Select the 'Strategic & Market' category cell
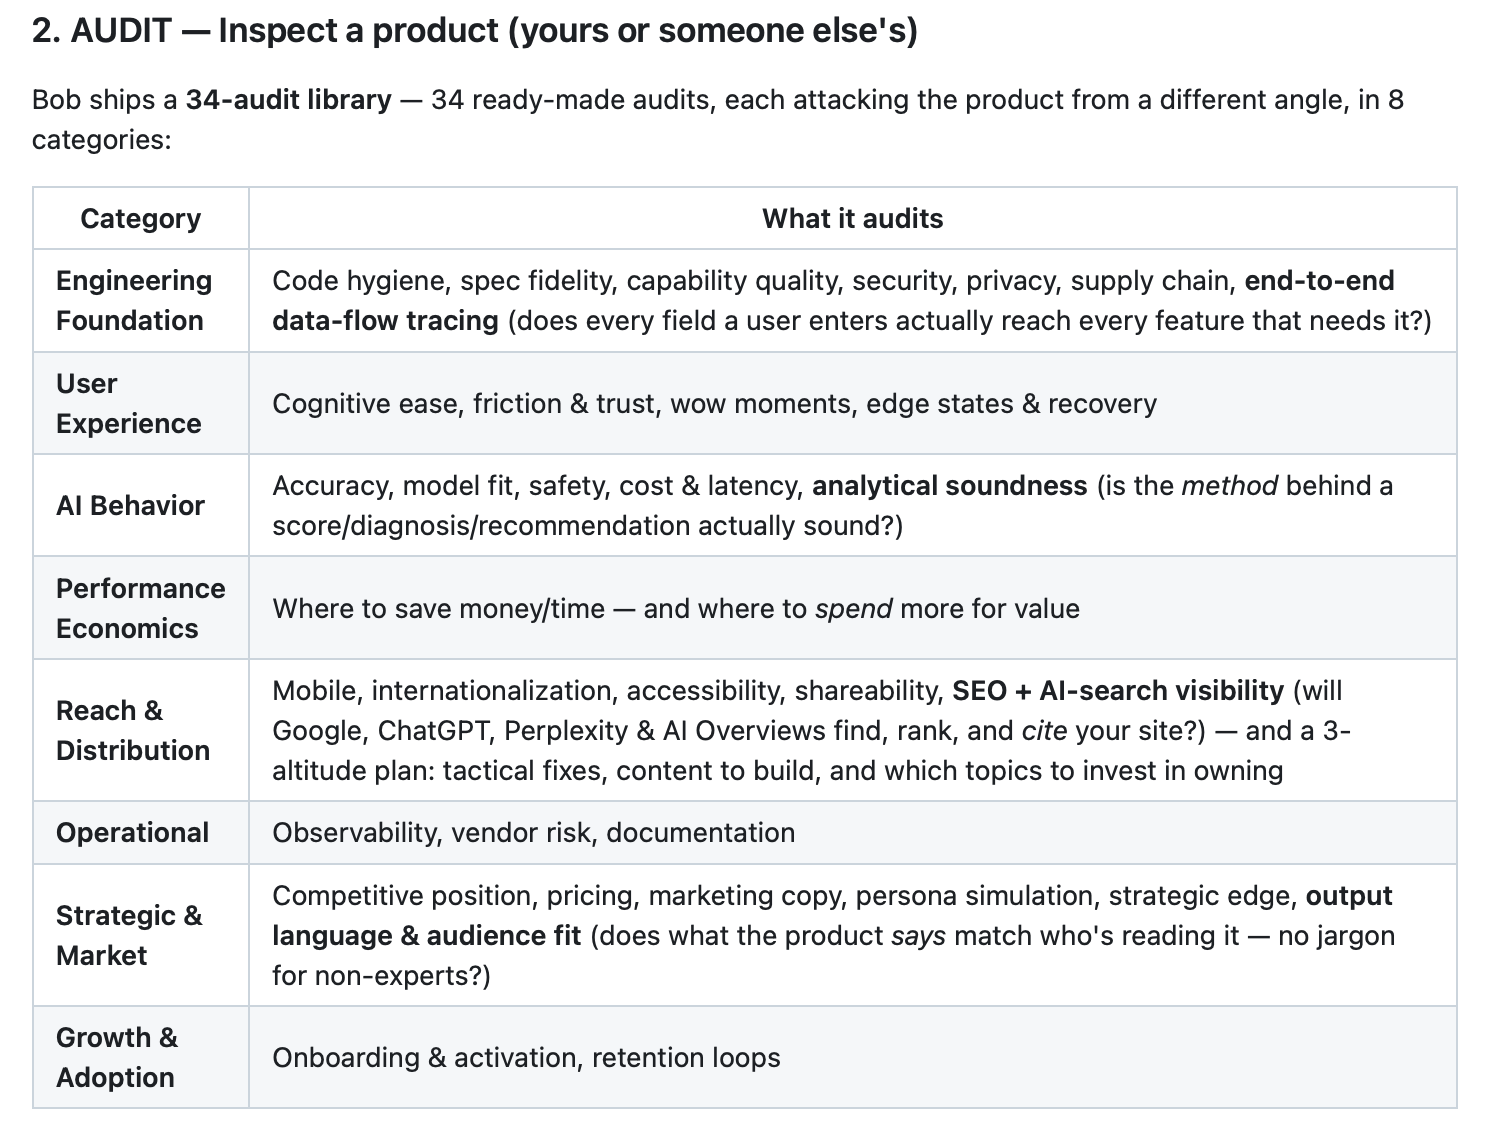Image resolution: width=1494 pixels, height=1140 pixels. [141, 935]
